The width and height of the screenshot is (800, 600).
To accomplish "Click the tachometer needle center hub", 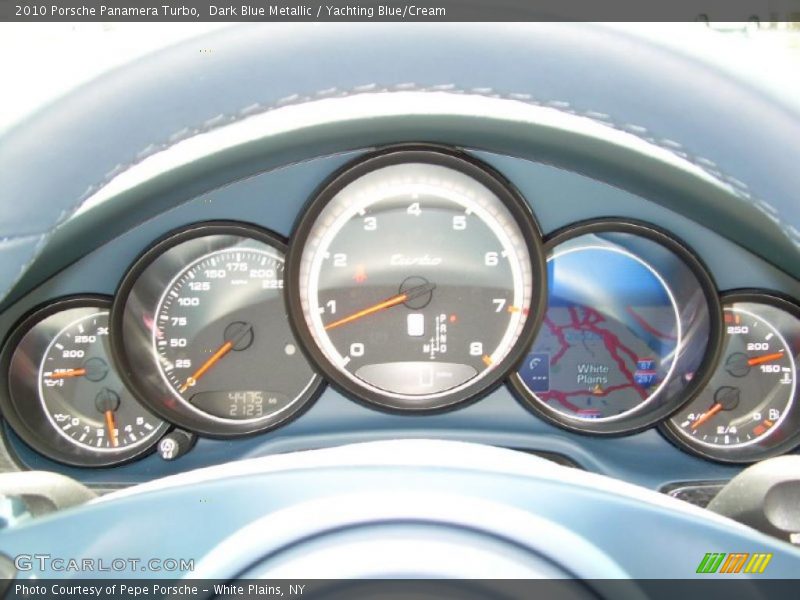I will coord(416,292).
